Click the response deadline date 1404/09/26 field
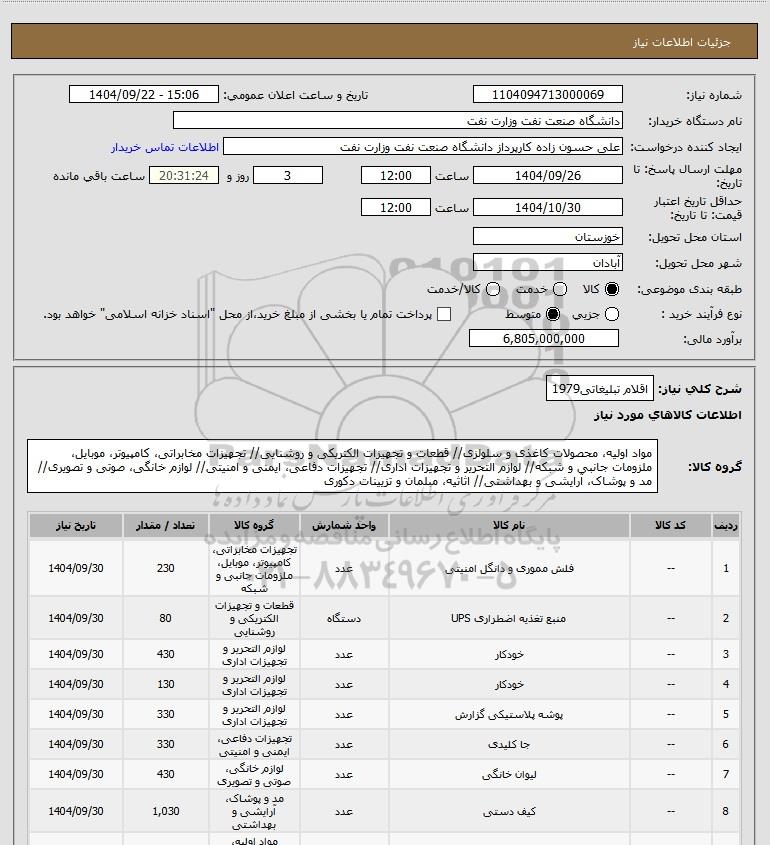This screenshot has height=845, width=770. [x=547, y=175]
